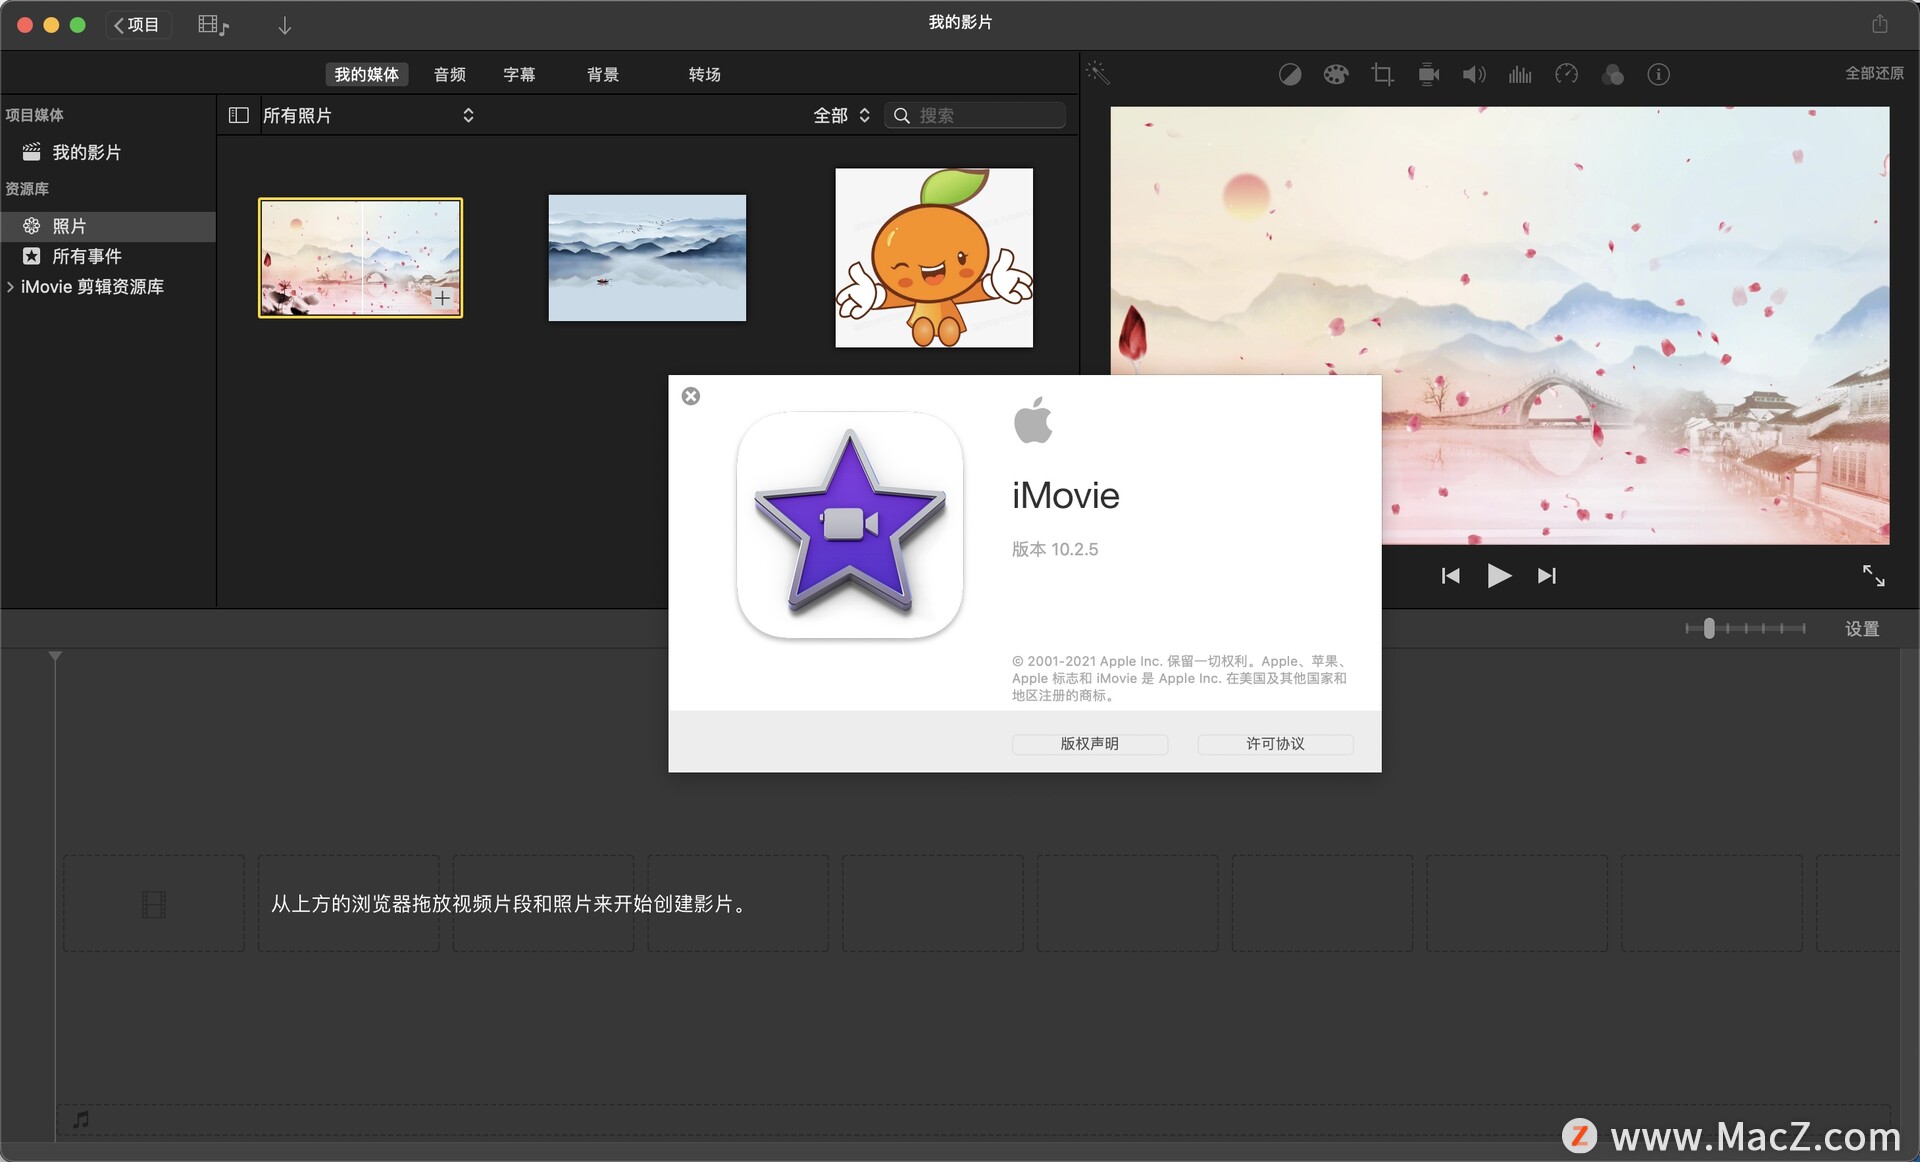Click the background music note icon
Screen dimensions: 1920x1162
pyautogui.click(x=81, y=1119)
